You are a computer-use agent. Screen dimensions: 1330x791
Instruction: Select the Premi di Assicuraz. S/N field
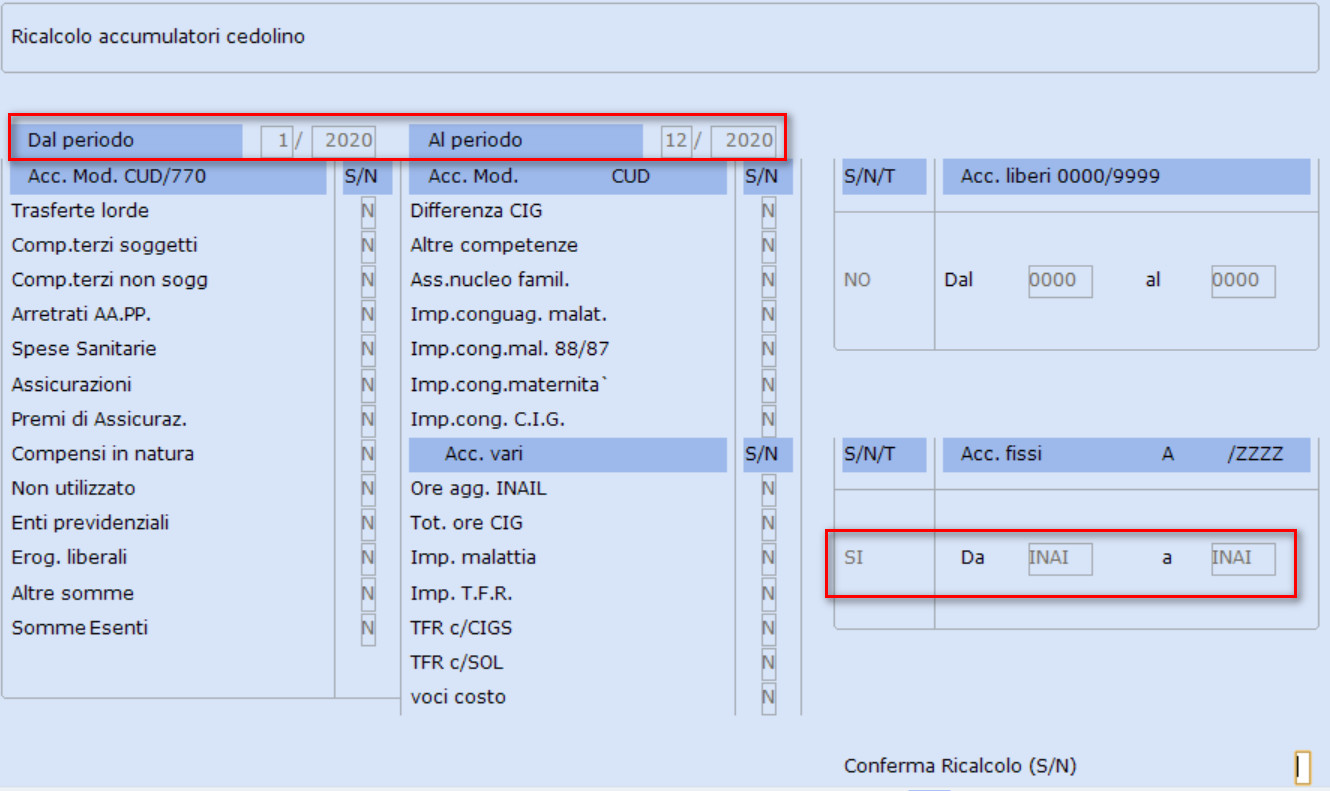point(368,419)
